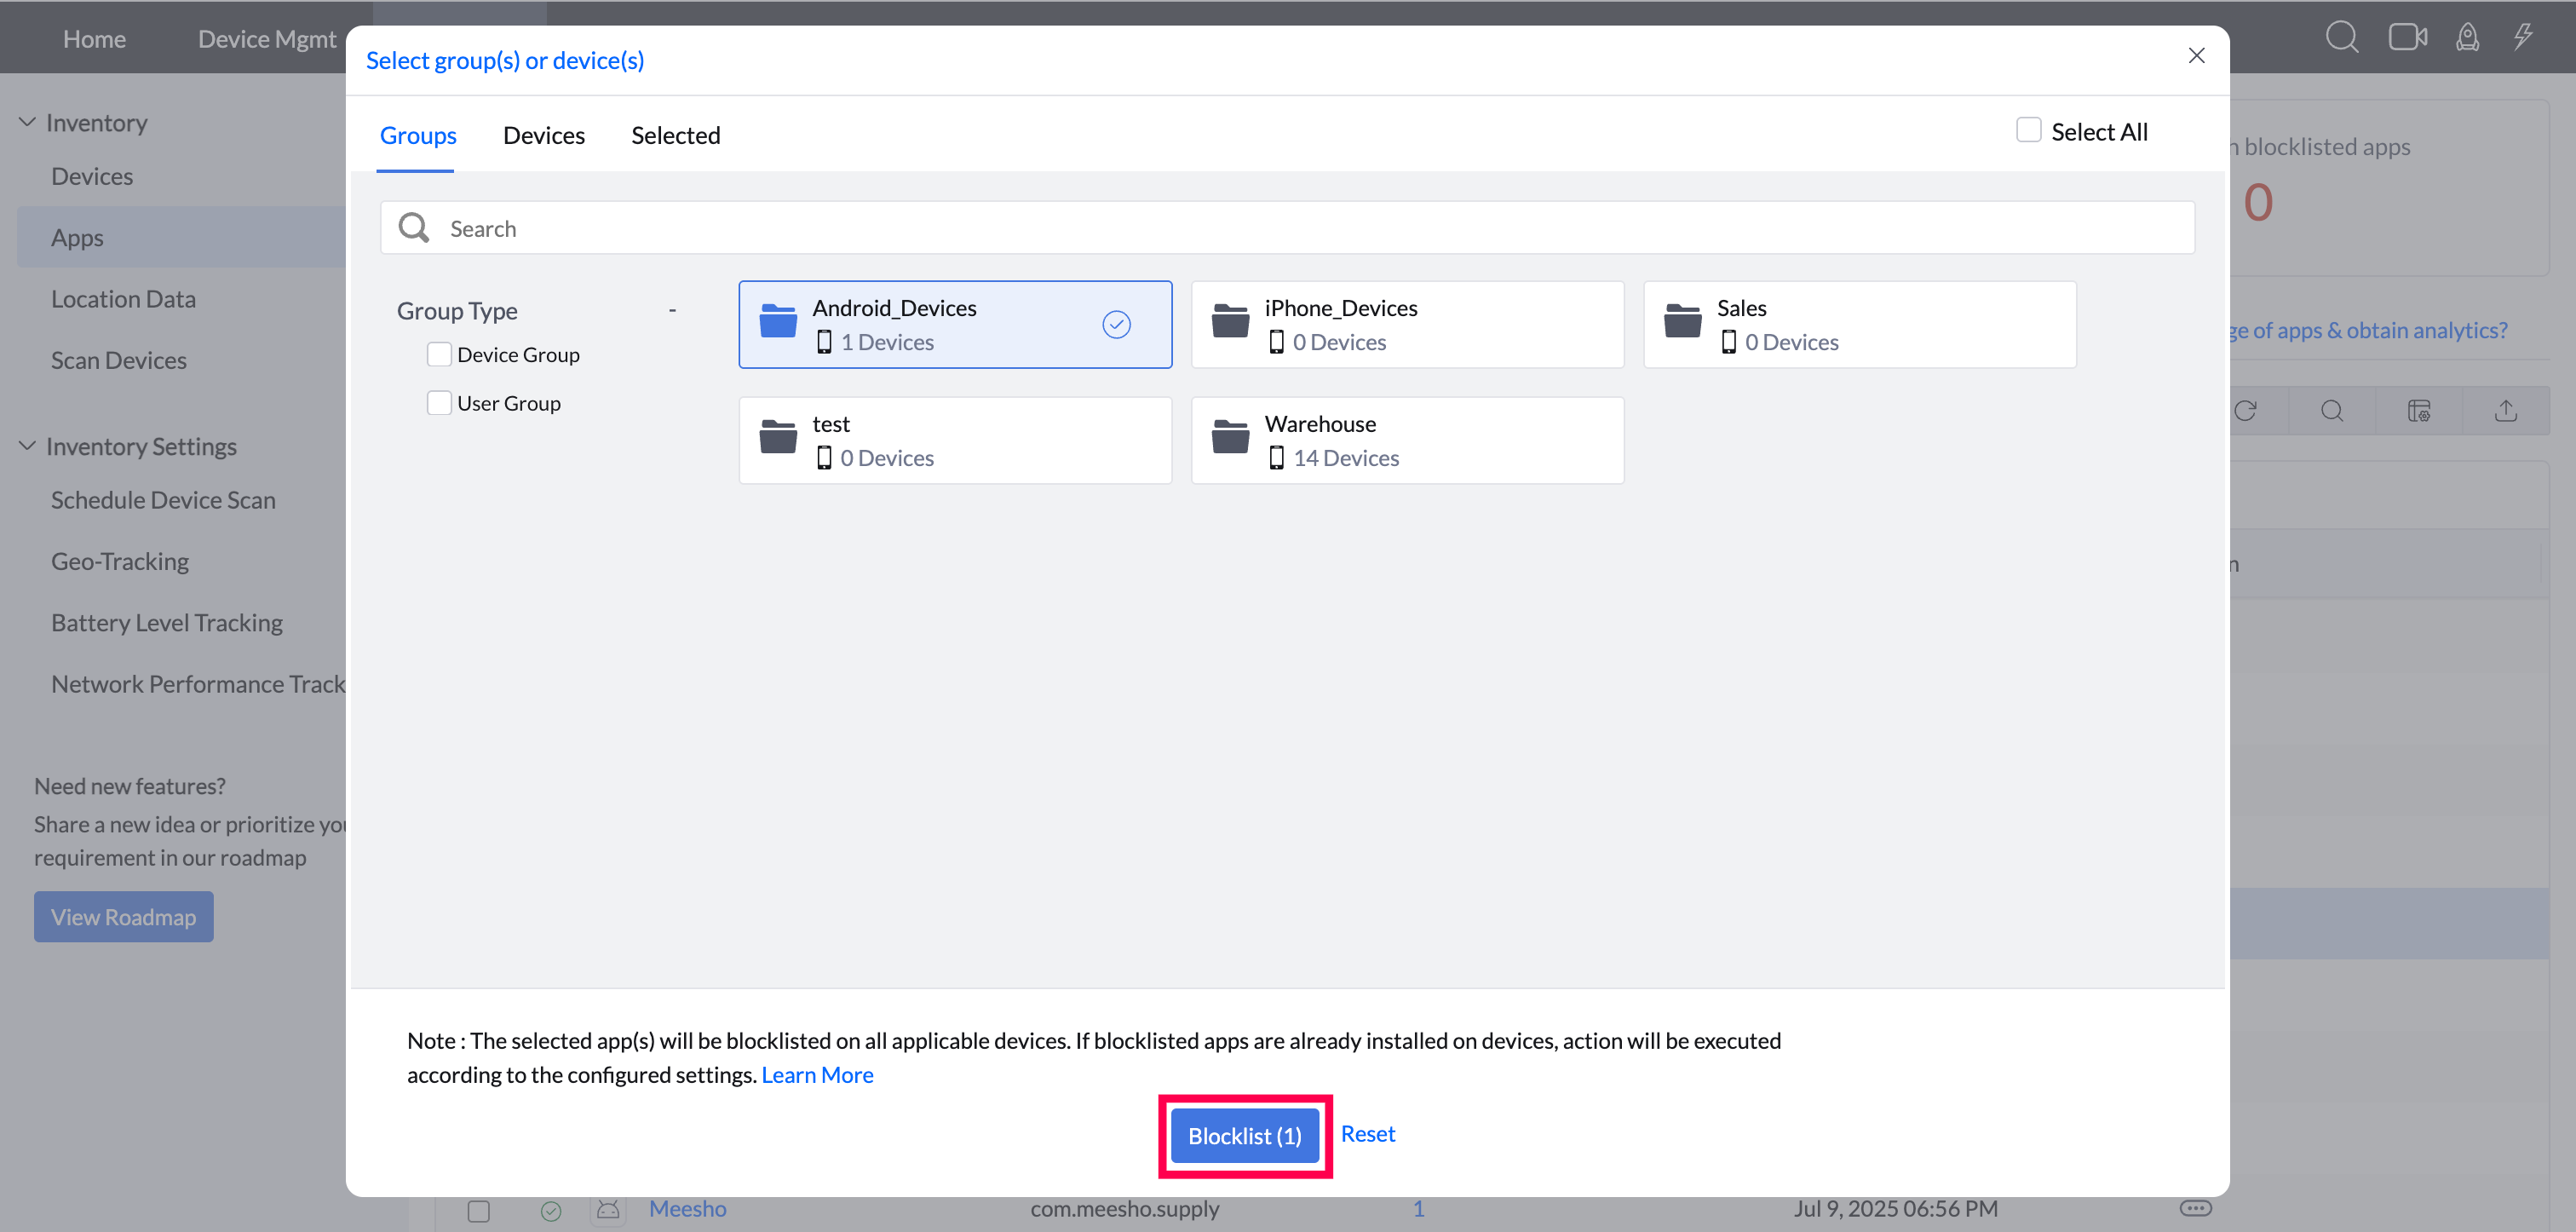Click the search magnifier icon in top bar
Image resolution: width=2576 pixels, height=1232 pixels.
point(2341,38)
